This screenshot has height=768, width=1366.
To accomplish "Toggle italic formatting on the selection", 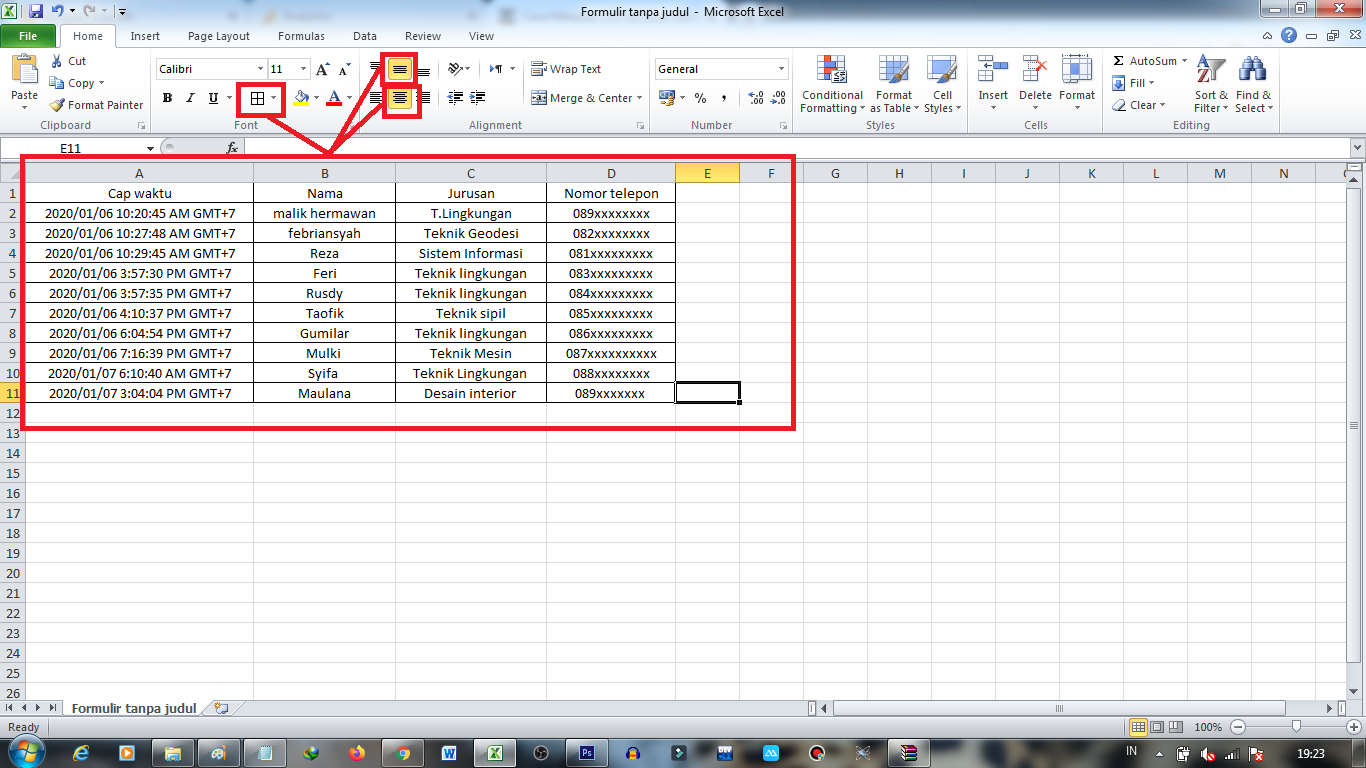I will coord(189,98).
